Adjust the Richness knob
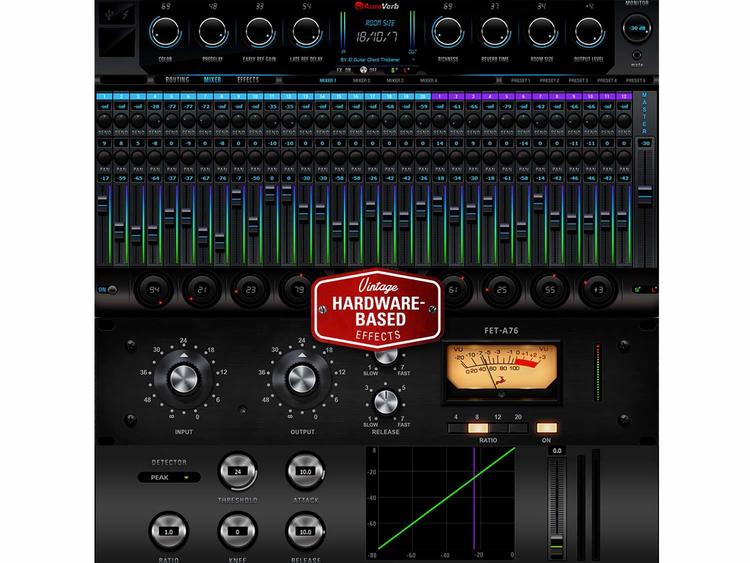 click(448, 32)
